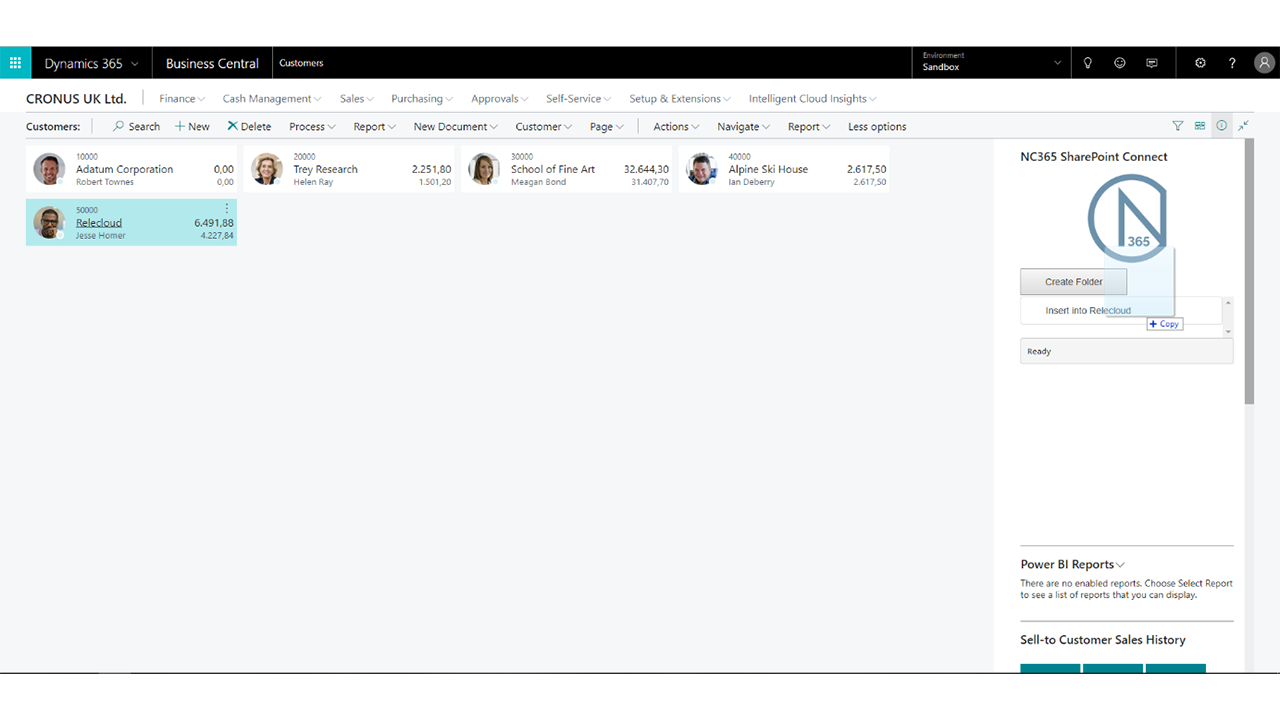The height and width of the screenshot is (720, 1280).
Task: Toggle the filter pane funnel icon
Action: click(1178, 126)
